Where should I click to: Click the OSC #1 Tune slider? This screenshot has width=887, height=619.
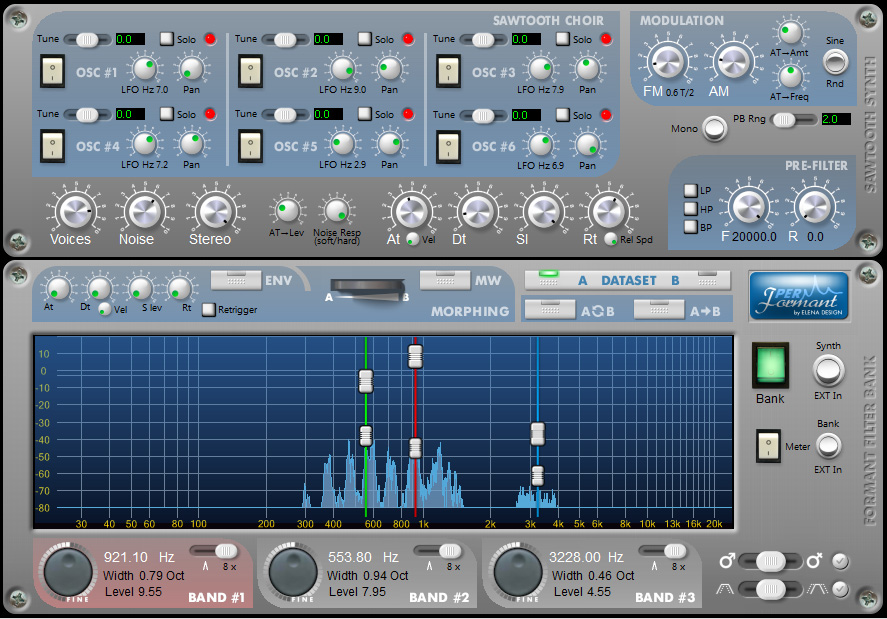pyautogui.click(x=87, y=40)
